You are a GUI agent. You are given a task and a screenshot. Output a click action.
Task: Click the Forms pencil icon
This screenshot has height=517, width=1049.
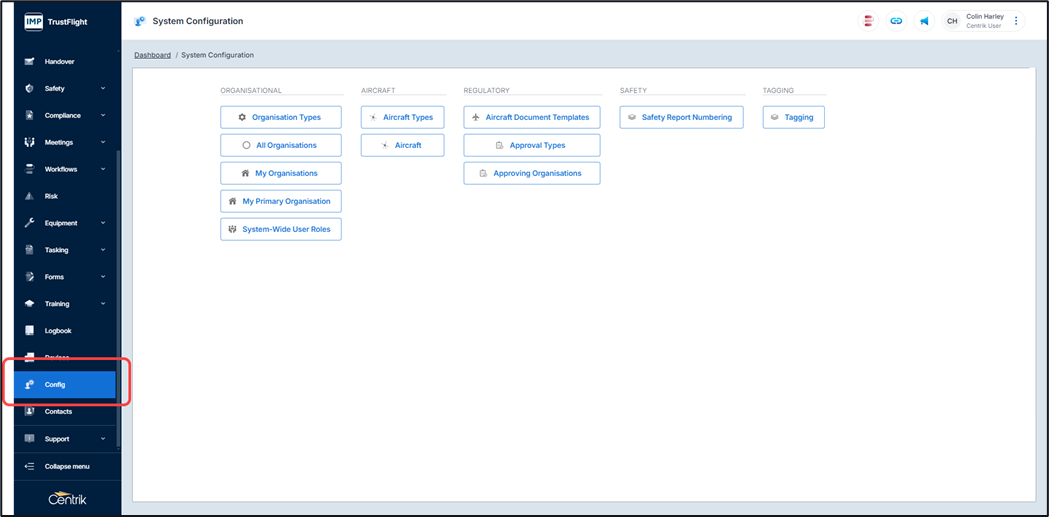(29, 276)
